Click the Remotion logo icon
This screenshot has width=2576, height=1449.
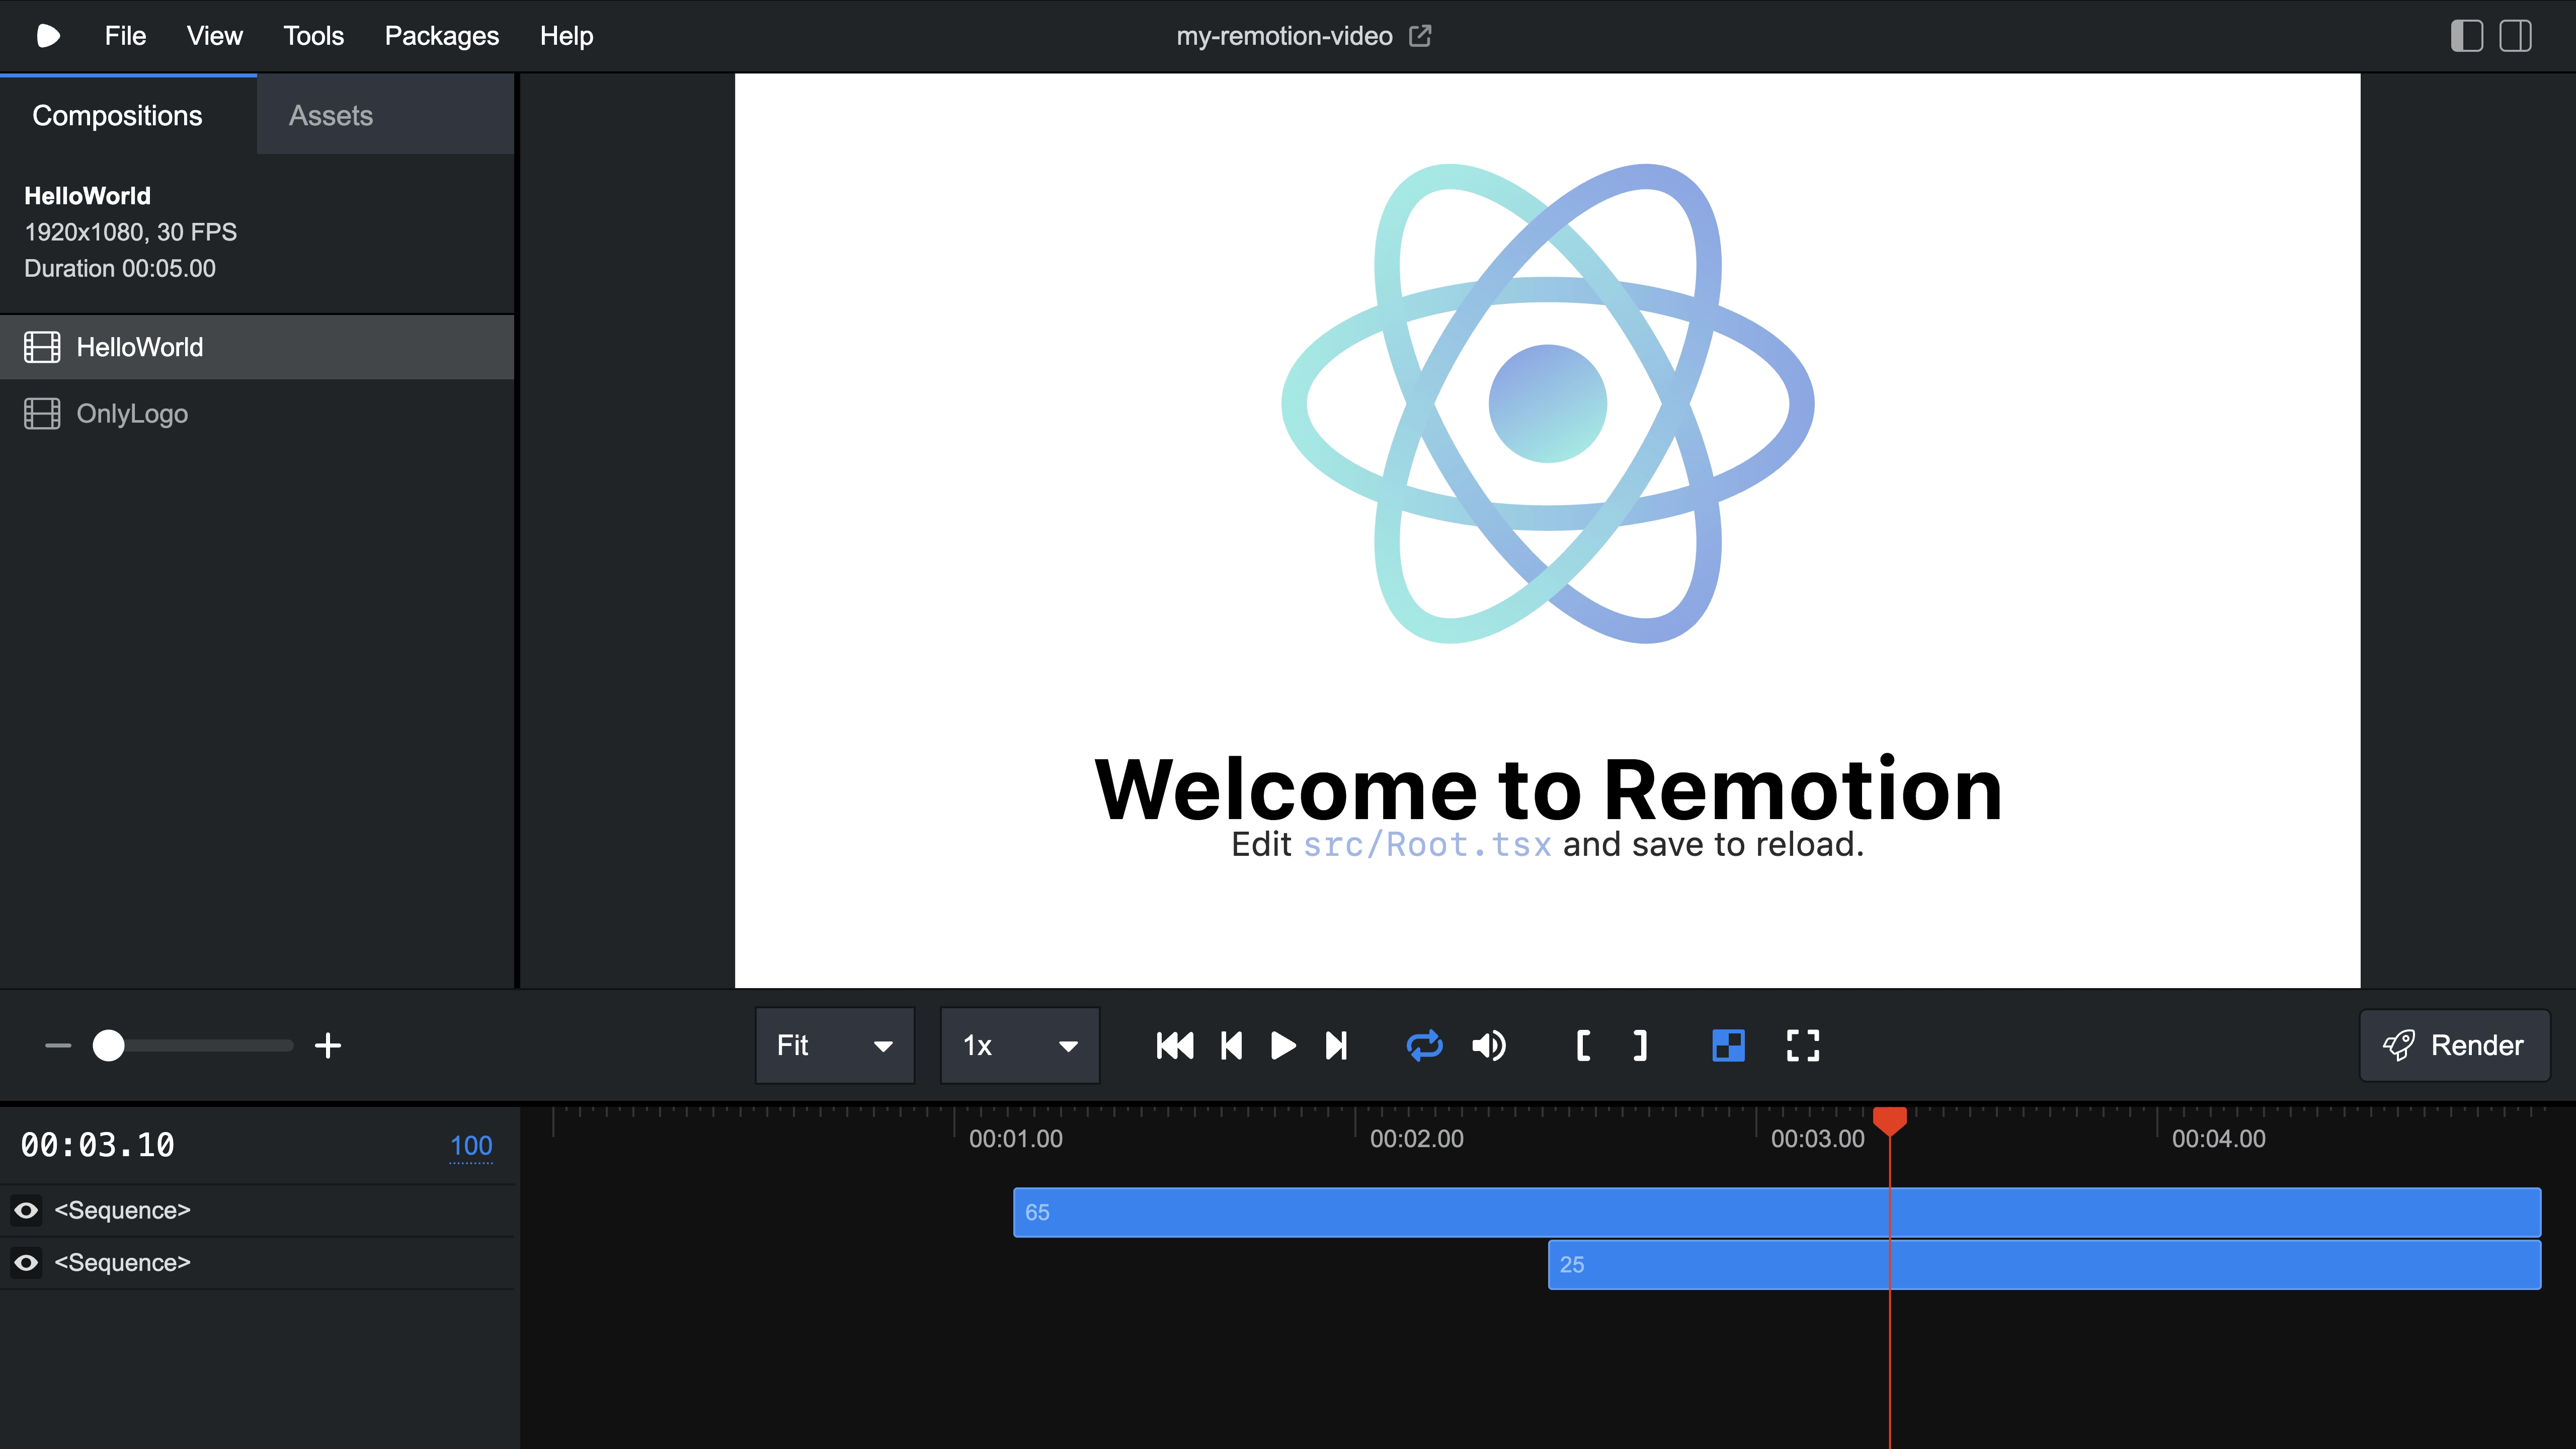tap(48, 36)
